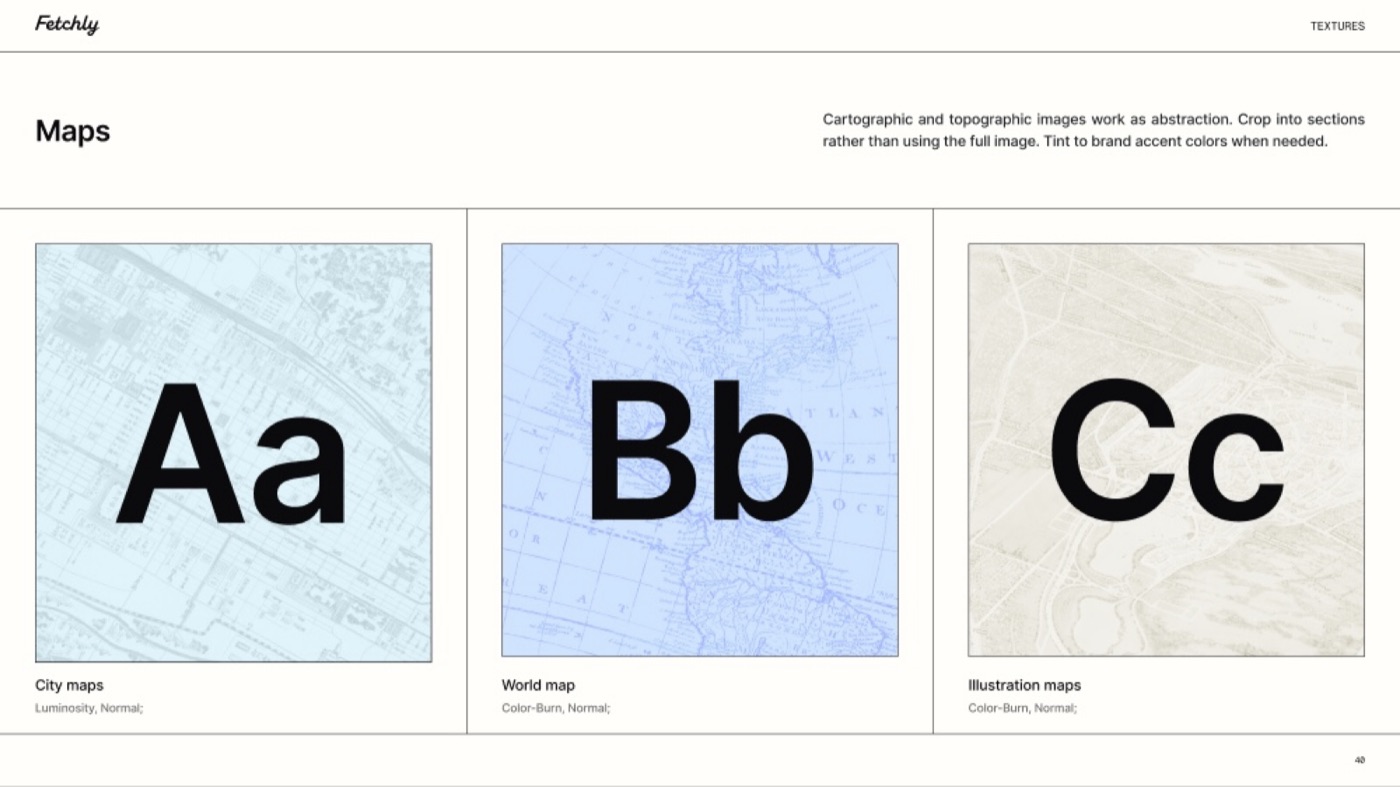Select the Illustration maps caption
The height and width of the screenshot is (787, 1400).
1024,685
